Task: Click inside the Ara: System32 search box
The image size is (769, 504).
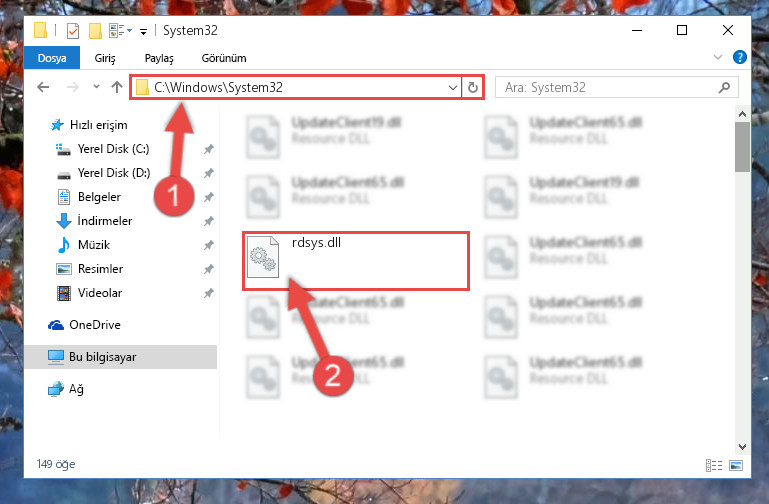Action: [606, 87]
